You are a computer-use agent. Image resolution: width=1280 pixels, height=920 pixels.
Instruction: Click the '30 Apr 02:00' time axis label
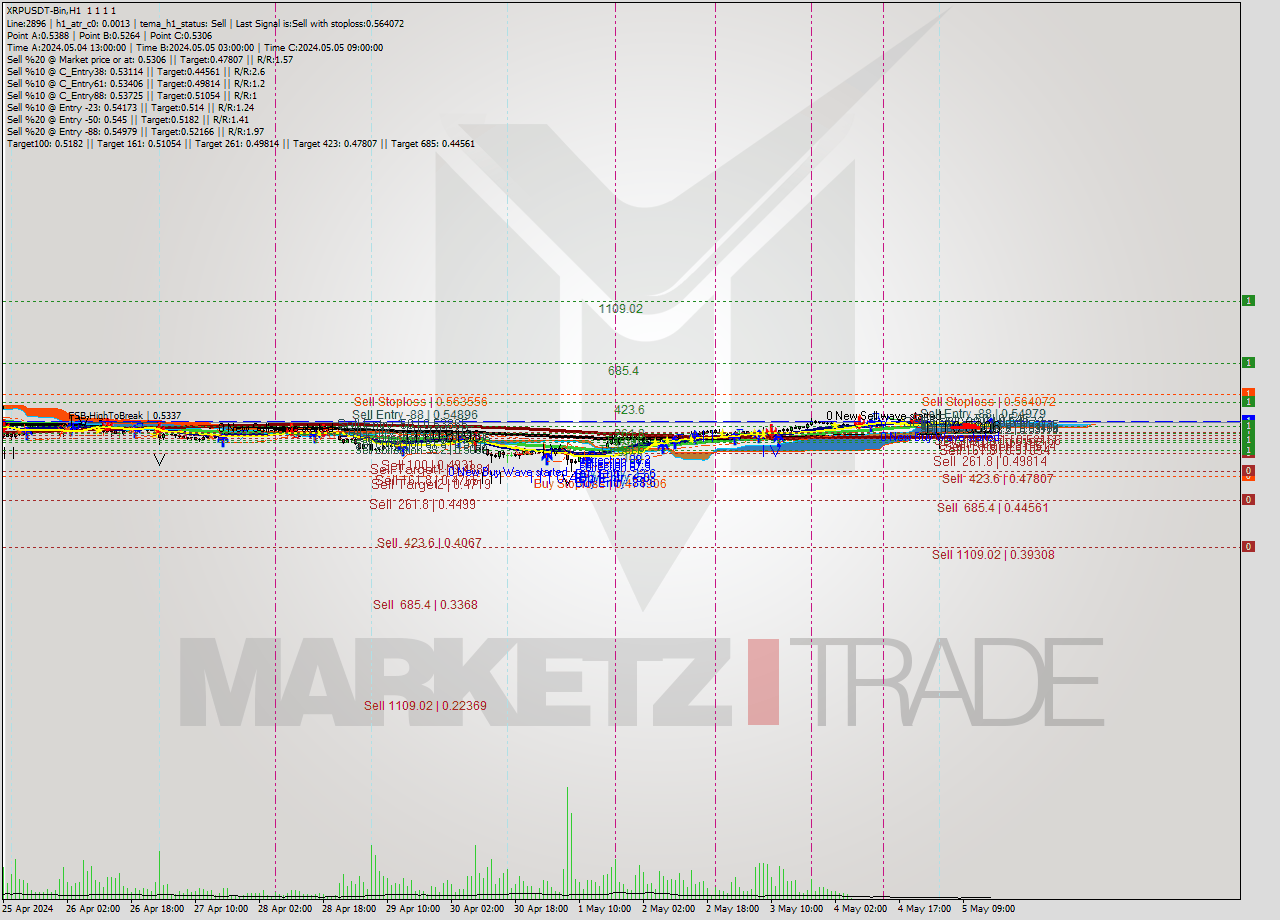point(477,909)
